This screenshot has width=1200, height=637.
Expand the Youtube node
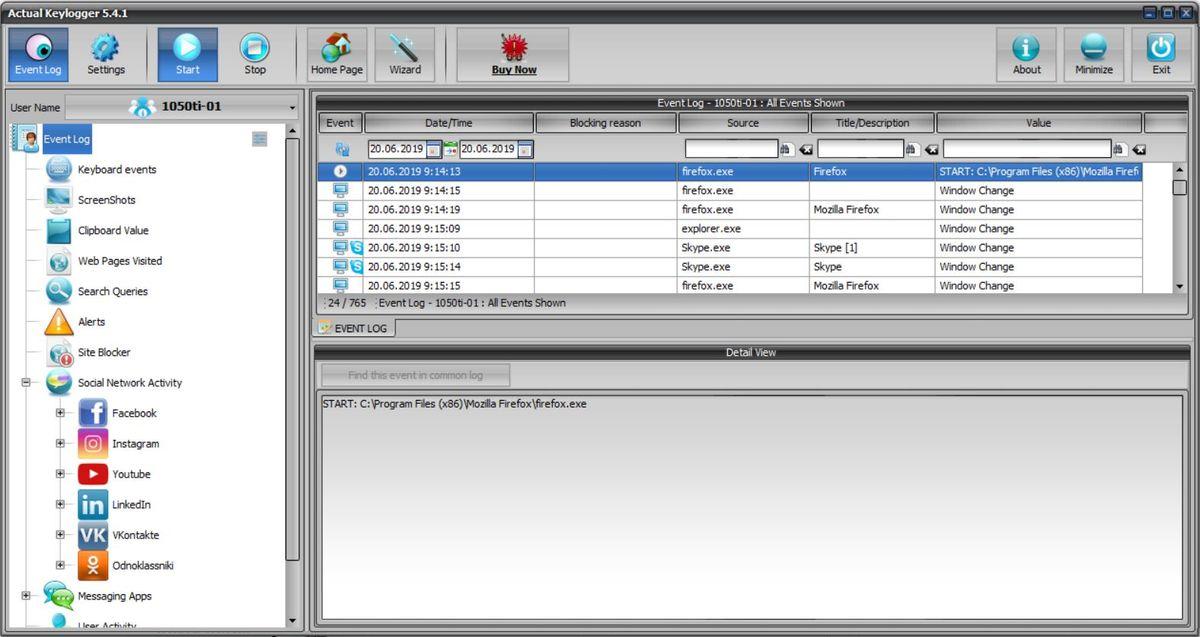tap(60, 474)
